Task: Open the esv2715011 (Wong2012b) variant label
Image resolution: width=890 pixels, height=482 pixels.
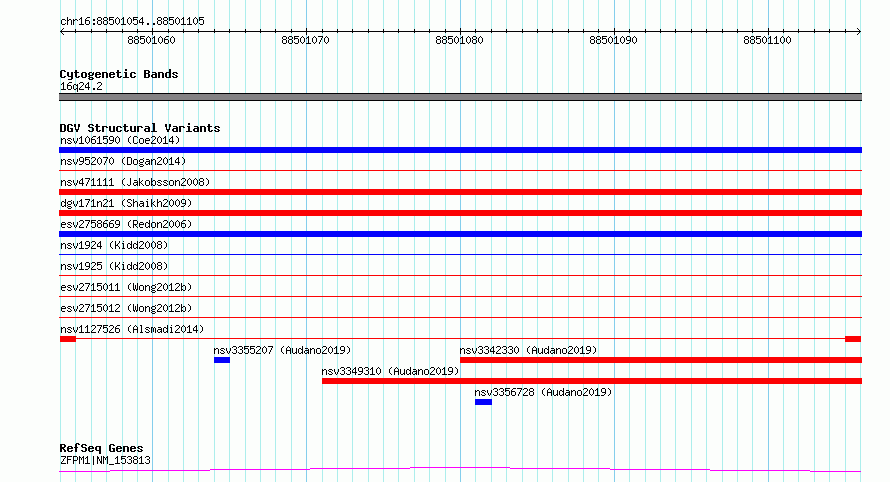Action: pyautogui.click(x=126, y=287)
